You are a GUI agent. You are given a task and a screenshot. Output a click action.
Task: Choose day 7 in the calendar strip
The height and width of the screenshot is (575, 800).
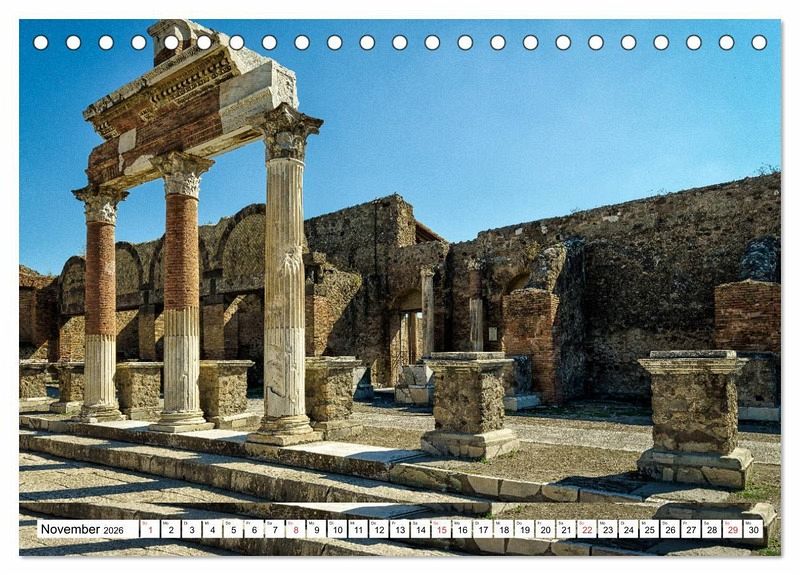(275, 529)
